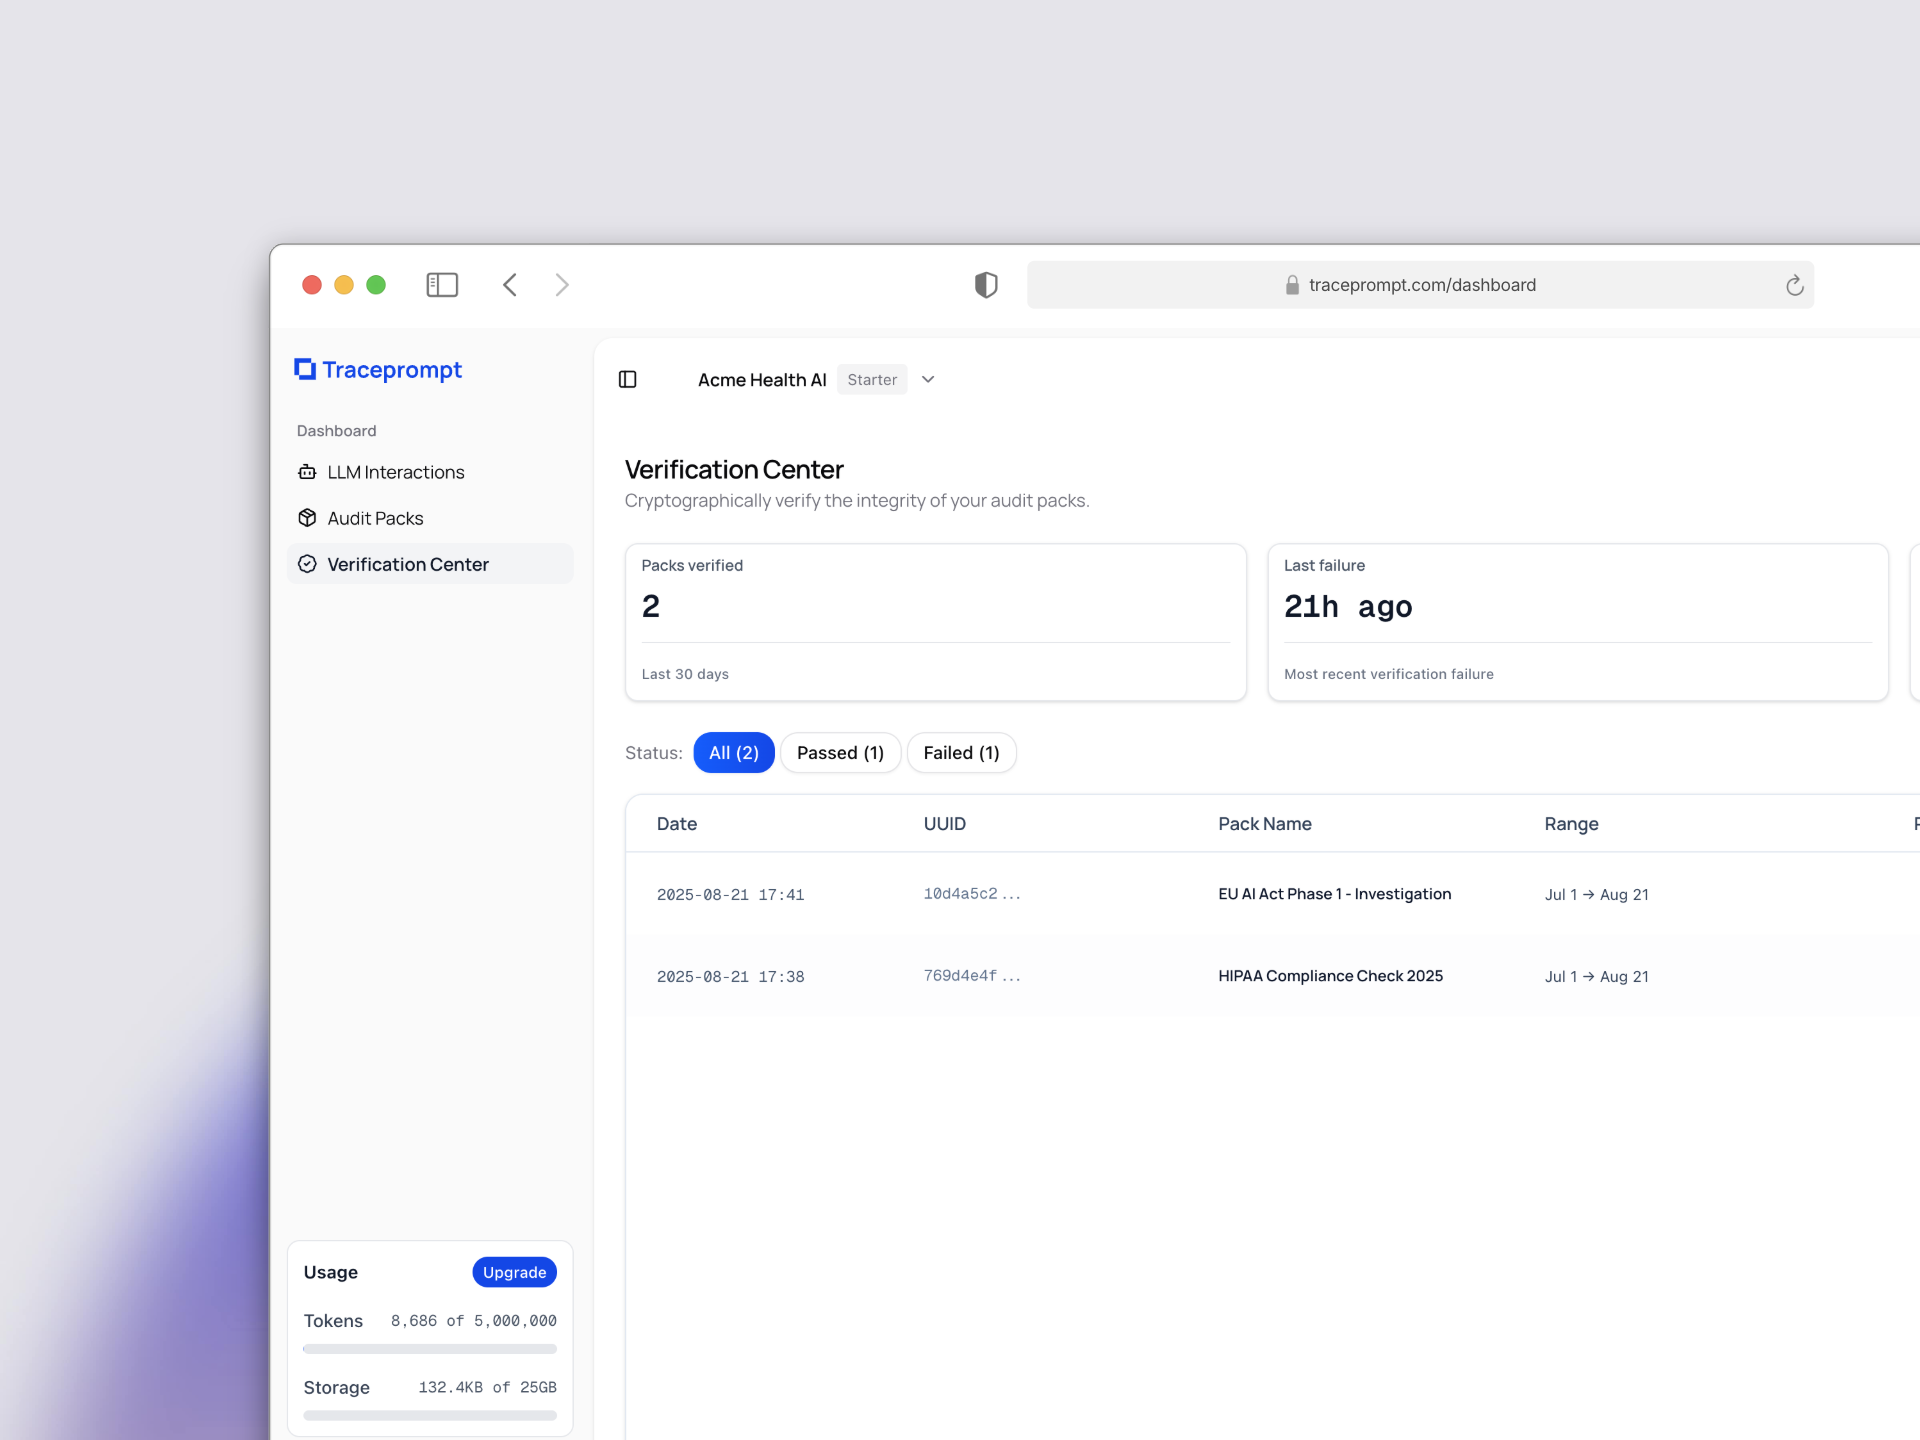Click the Traceprompt brand name
The height and width of the screenshot is (1440, 1920).
coord(392,370)
